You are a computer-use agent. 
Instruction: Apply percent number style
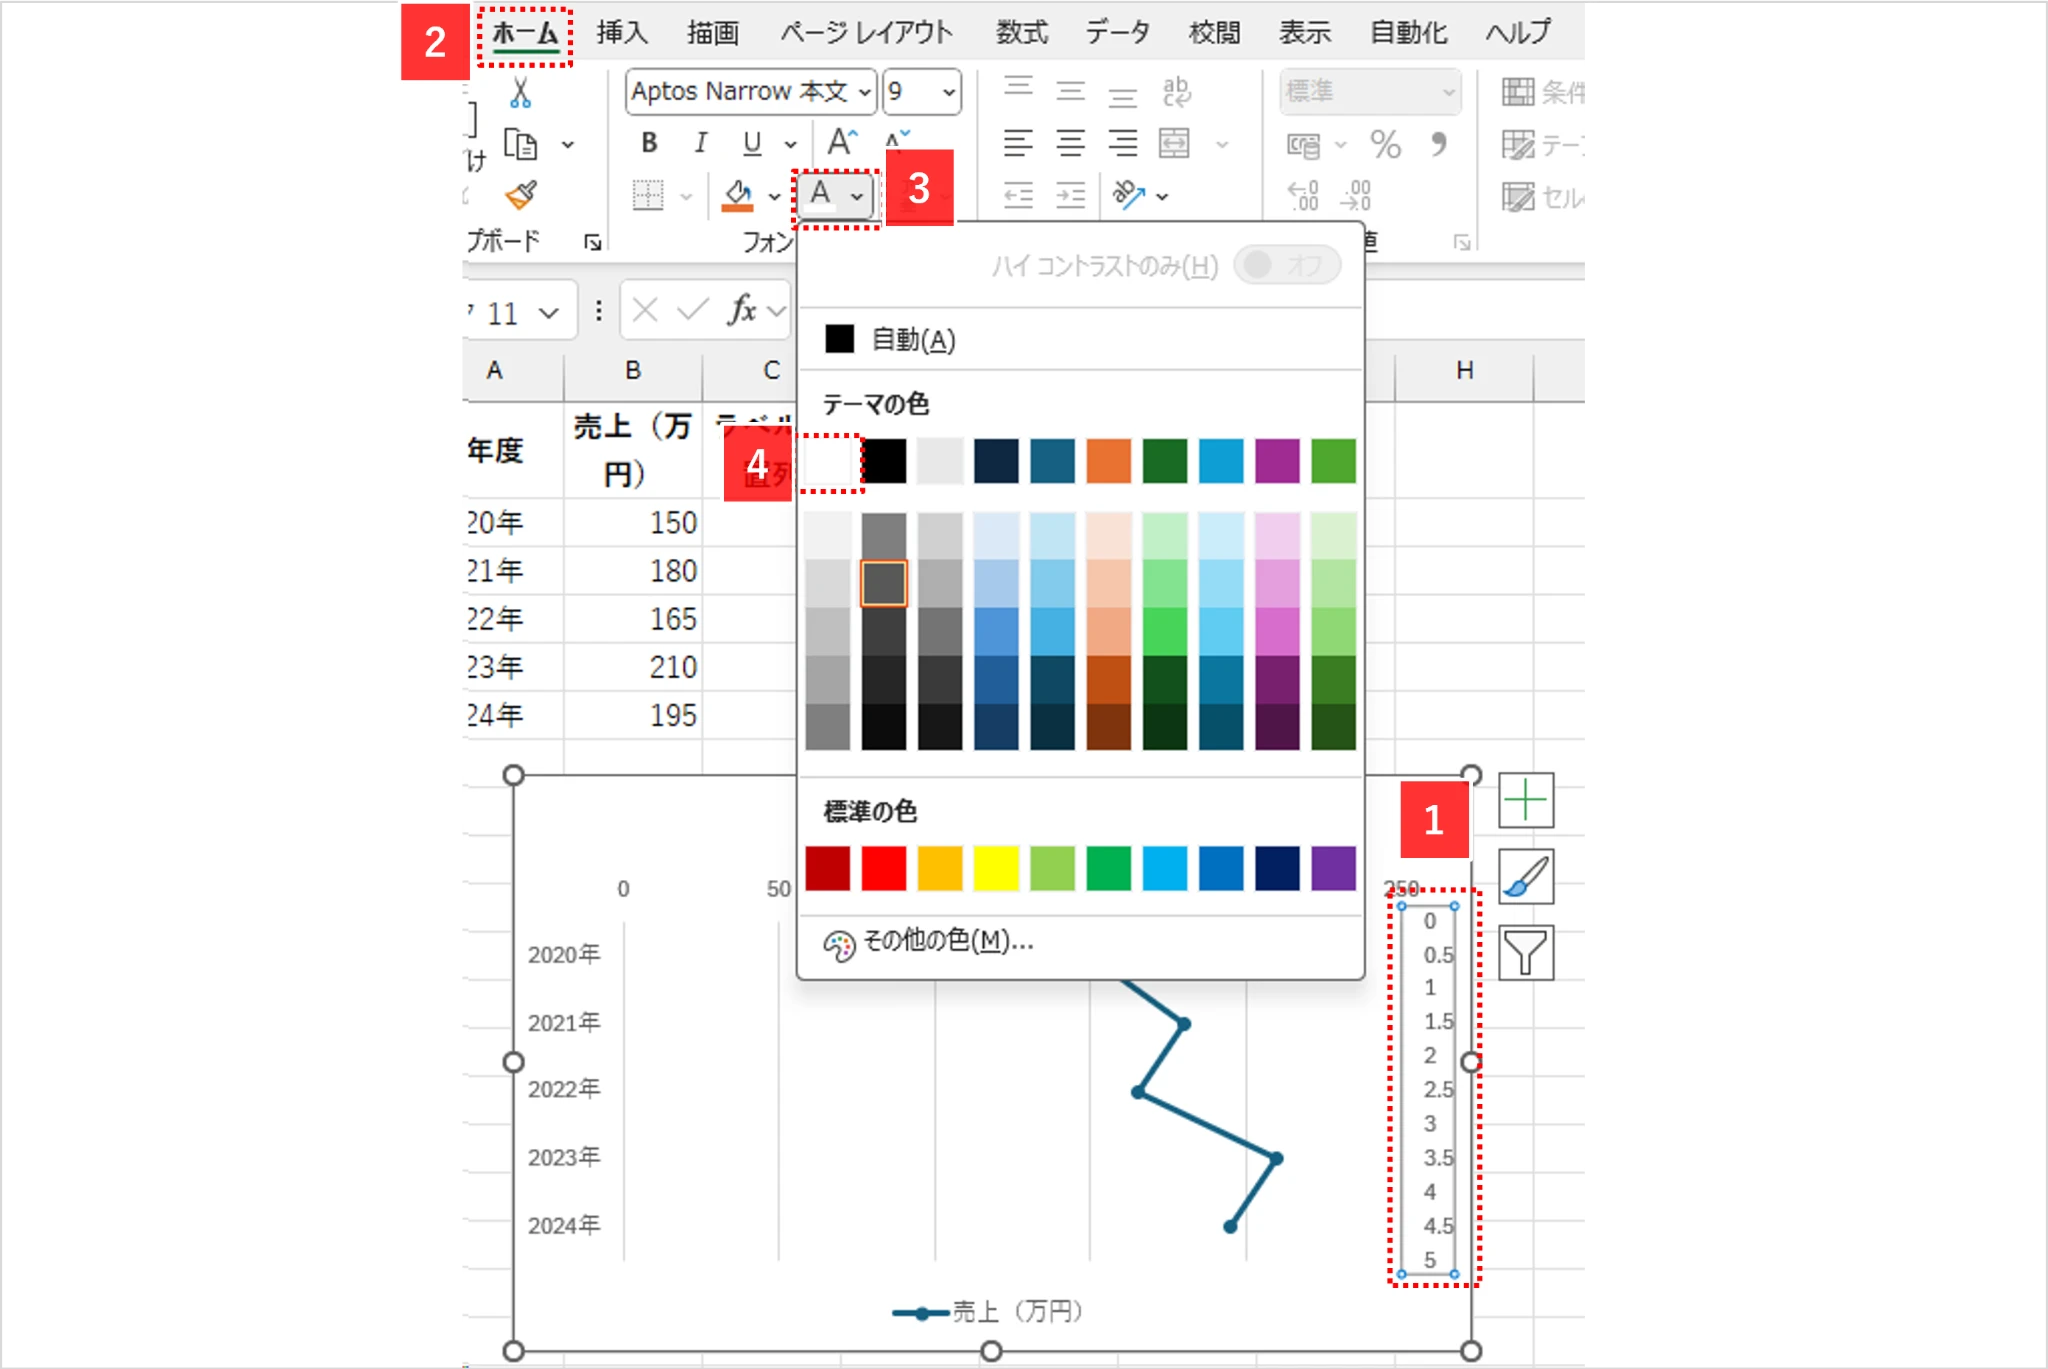1385,144
